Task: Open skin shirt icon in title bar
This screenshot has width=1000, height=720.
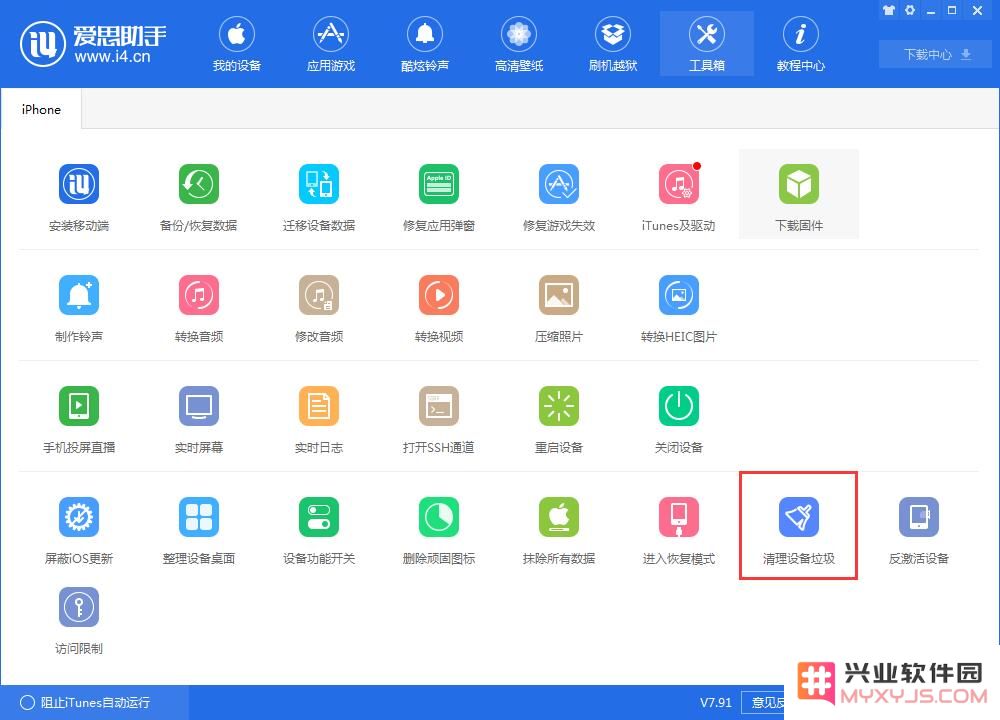Action: tap(888, 10)
